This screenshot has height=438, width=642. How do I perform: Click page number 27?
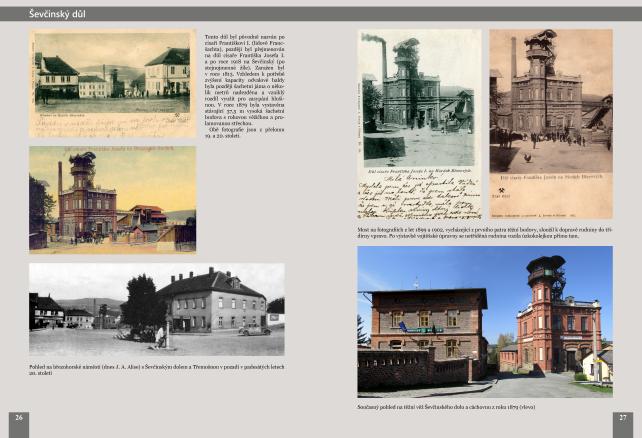point(622,417)
